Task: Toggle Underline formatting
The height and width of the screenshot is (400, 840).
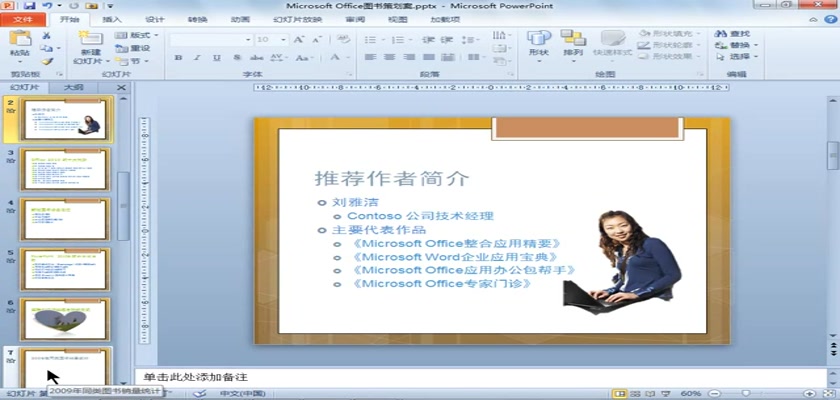Action: (216, 57)
